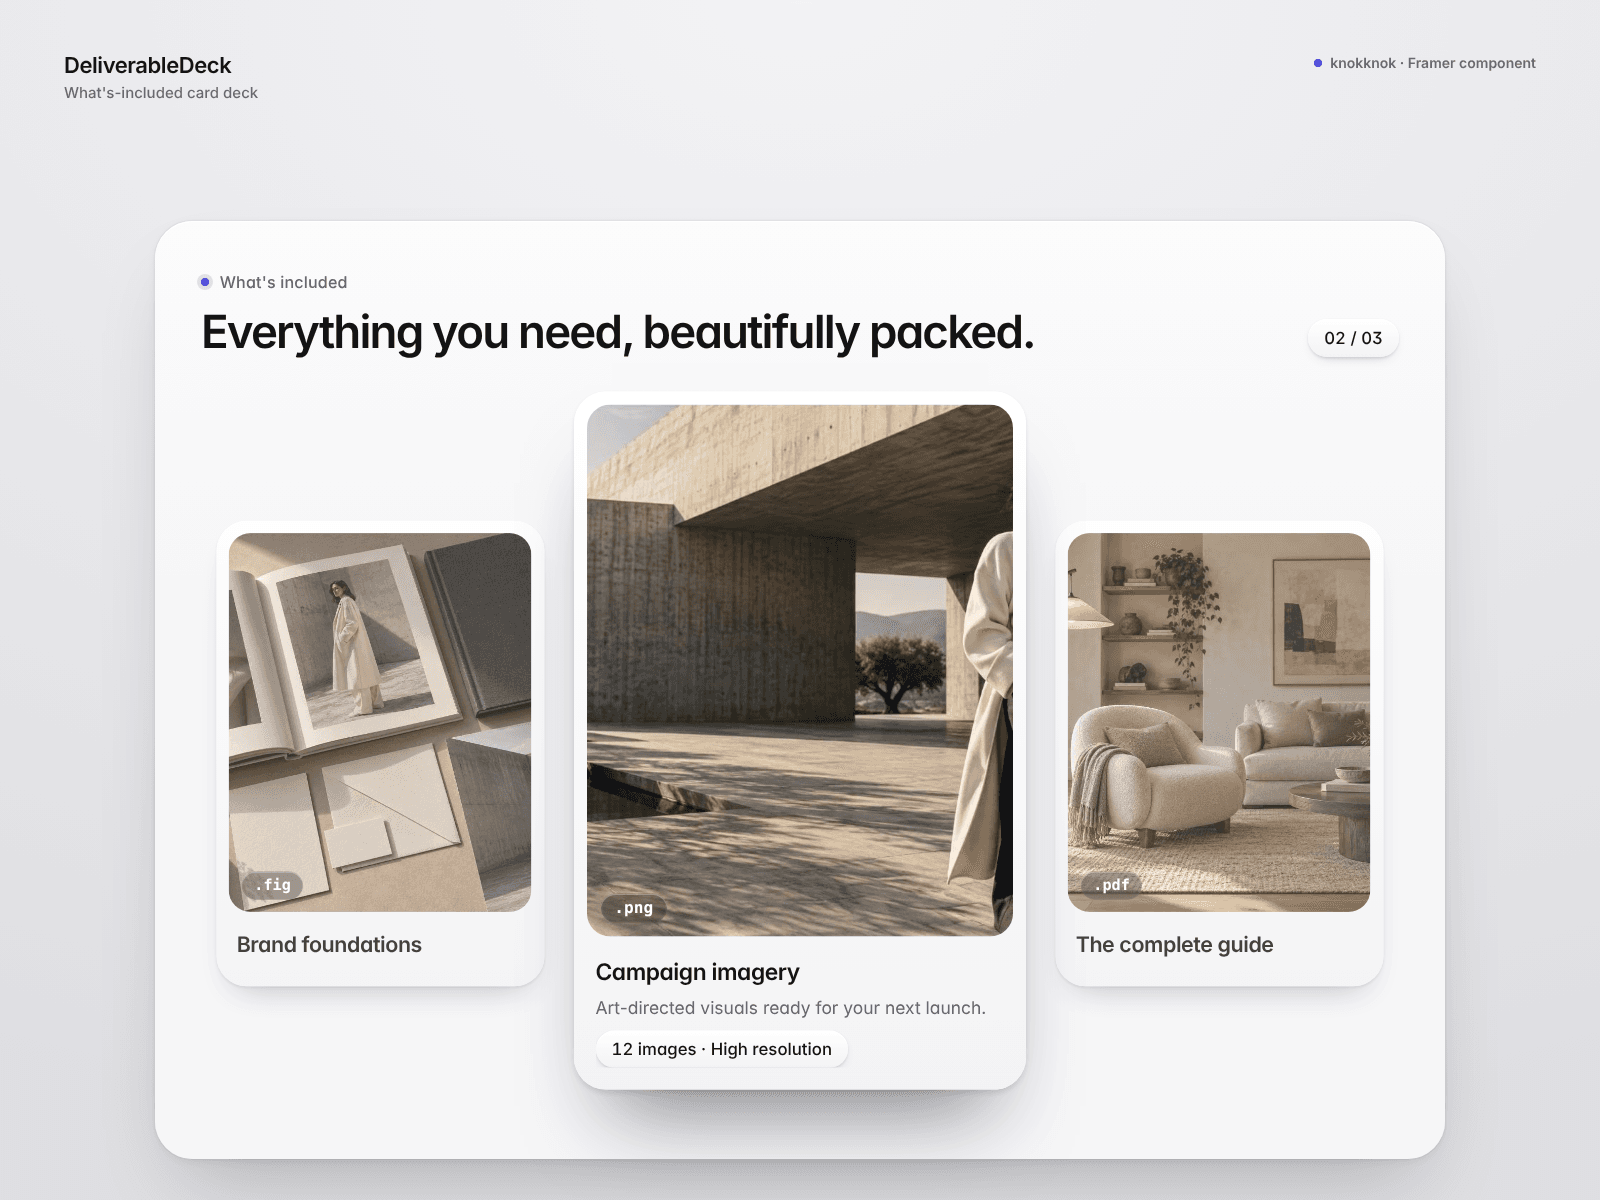
Task: Select the Campaign imagery center image
Action: (800, 670)
